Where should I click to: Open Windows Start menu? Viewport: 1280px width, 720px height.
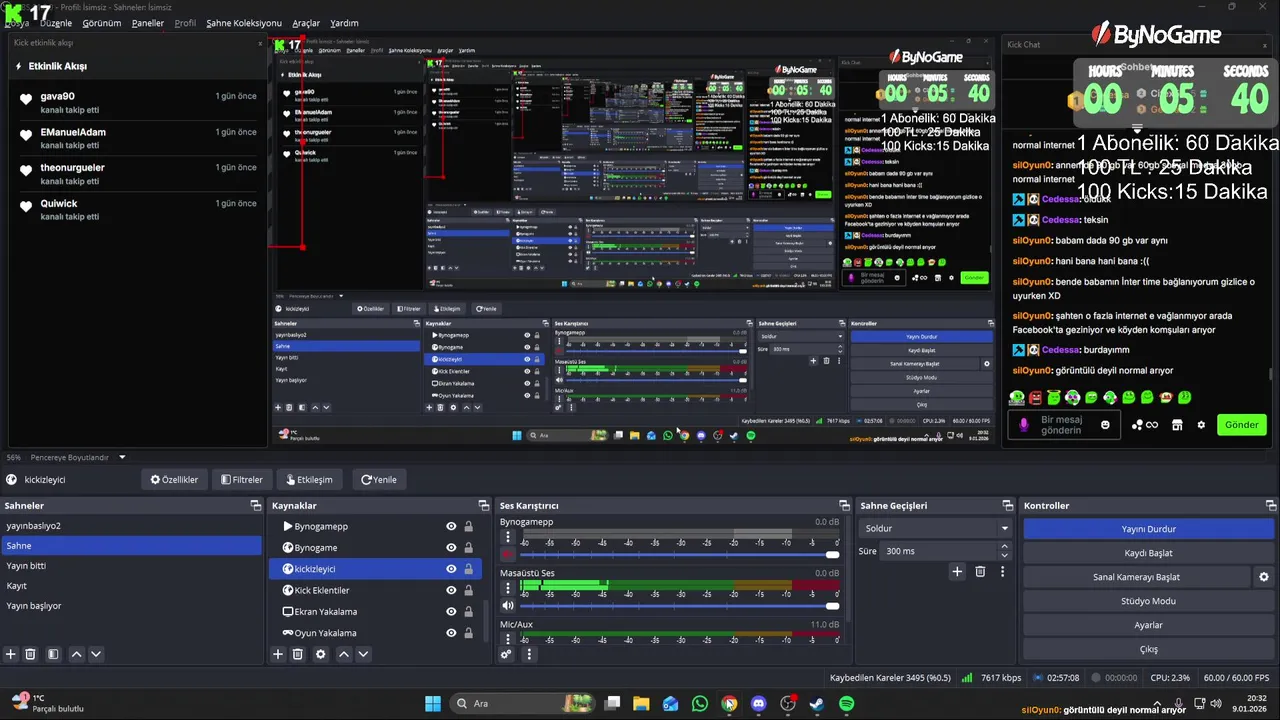433,704
